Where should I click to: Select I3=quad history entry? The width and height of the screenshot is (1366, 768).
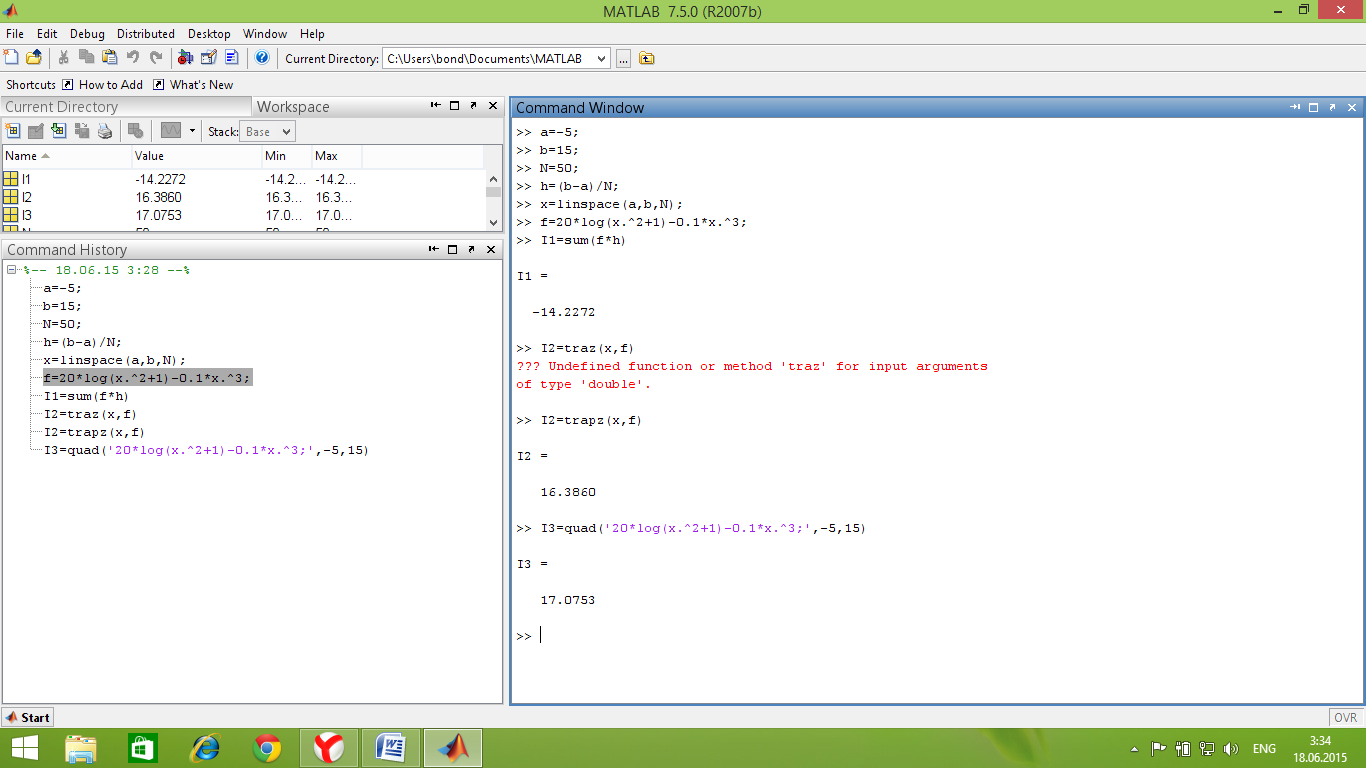pos(207,450)
